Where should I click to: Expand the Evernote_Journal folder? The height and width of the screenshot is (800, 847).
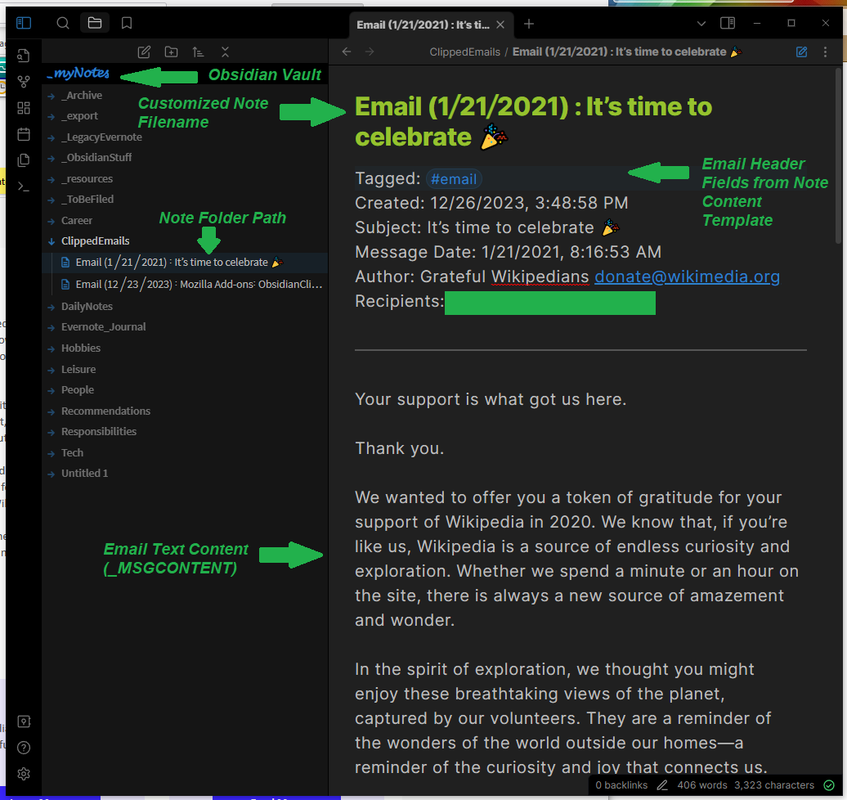tap(103, 327)
